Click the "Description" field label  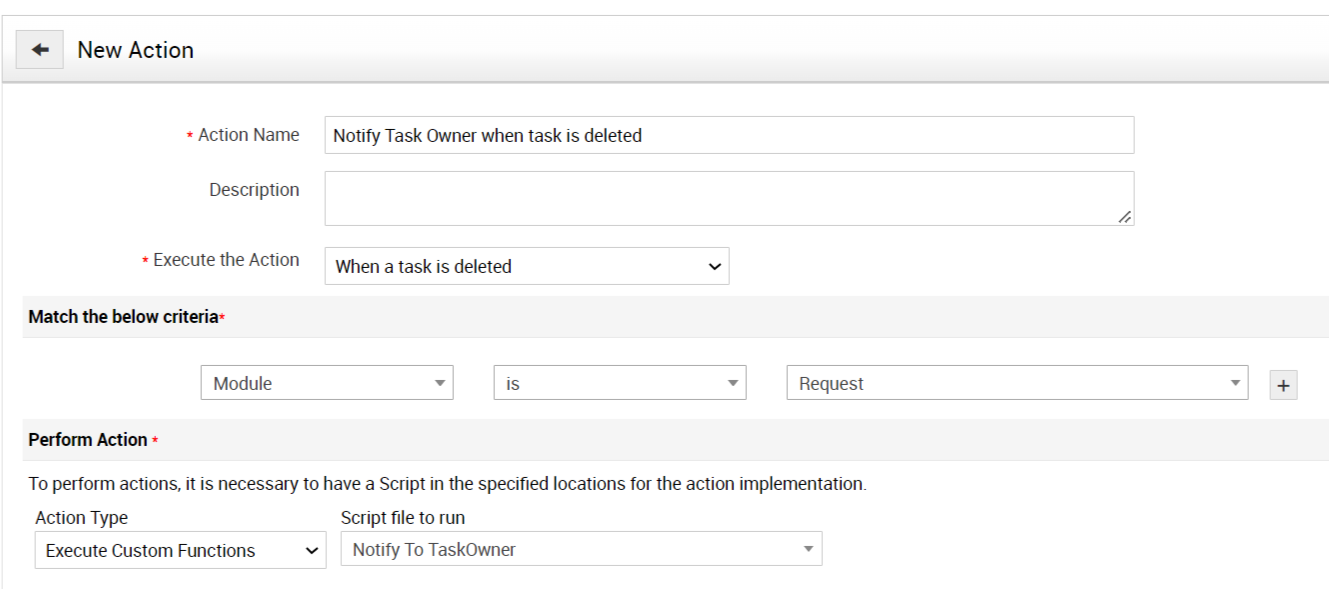coord(254,190)
